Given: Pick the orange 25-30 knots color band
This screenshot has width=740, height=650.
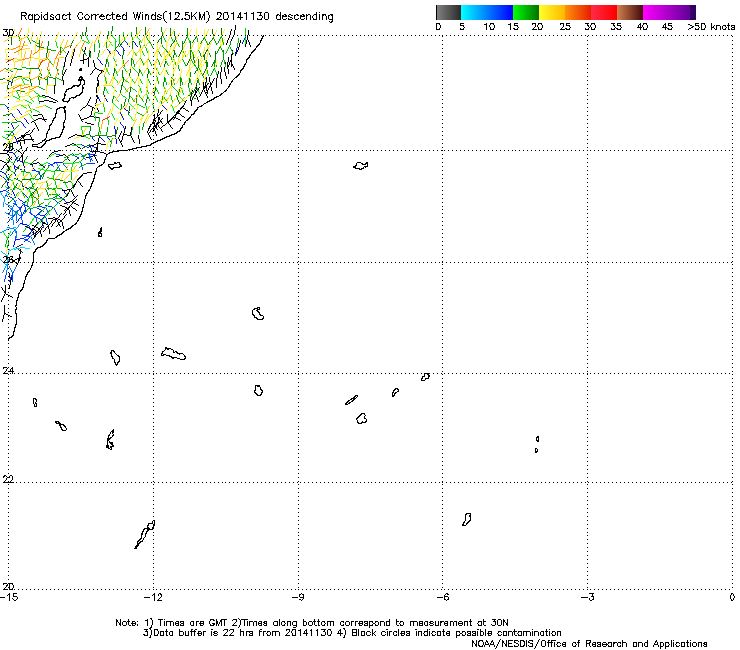Looking at the screenshot, I should (578, 12).
